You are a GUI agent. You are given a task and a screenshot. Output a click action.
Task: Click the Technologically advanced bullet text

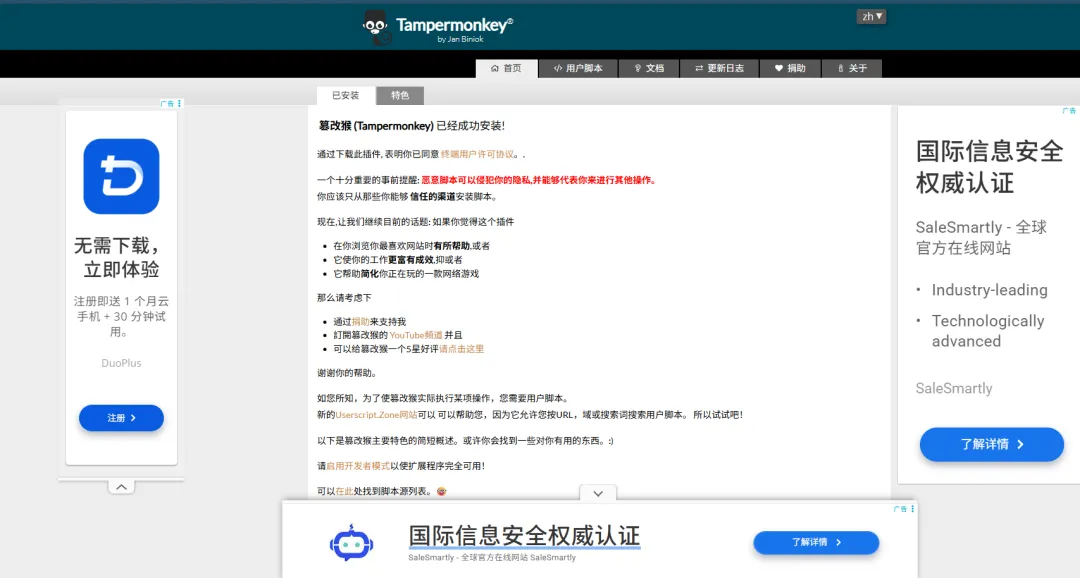coord(988,331)
